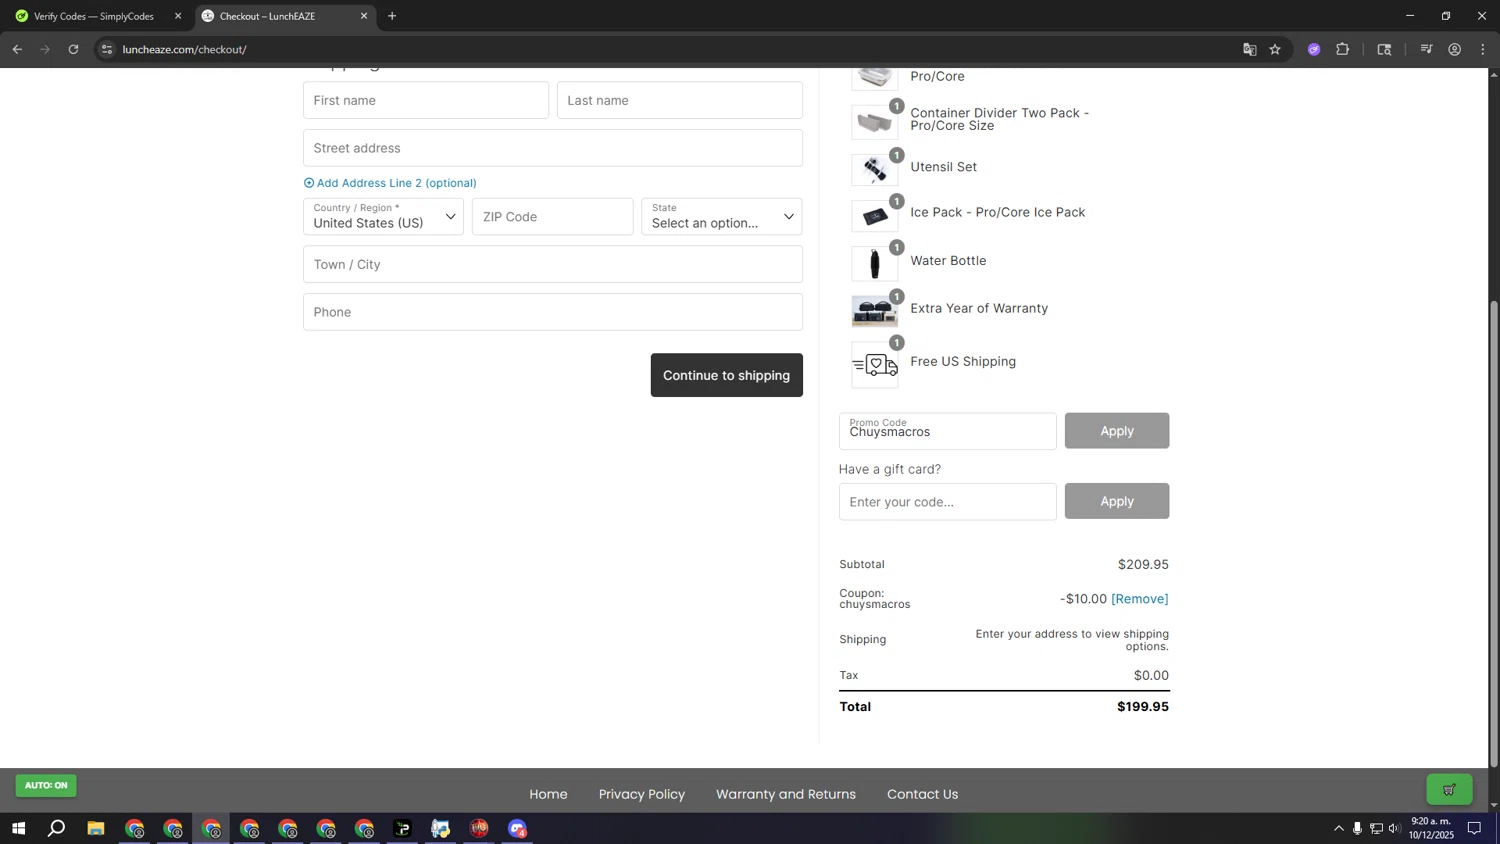Bookmark this page with the star

pyautogui.click(x=1275, y=49)
